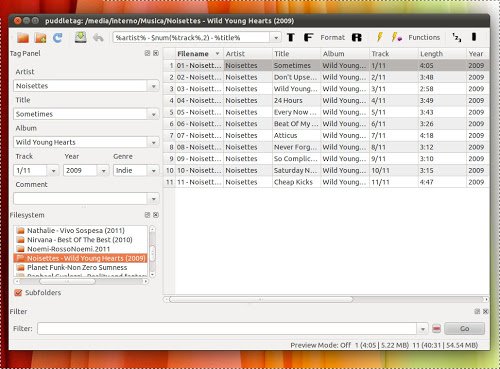Click the lightning-bolt Quick Actions icon
Screen dimensions: 500x369
pos(379,37)
